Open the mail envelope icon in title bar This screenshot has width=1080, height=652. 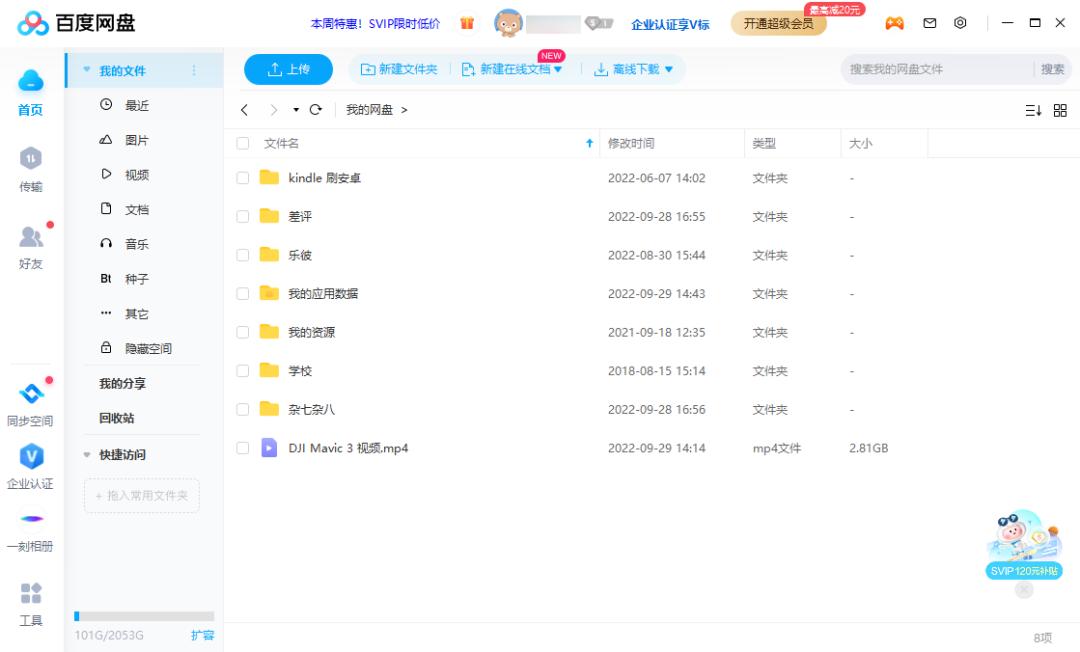click(929, 23)
